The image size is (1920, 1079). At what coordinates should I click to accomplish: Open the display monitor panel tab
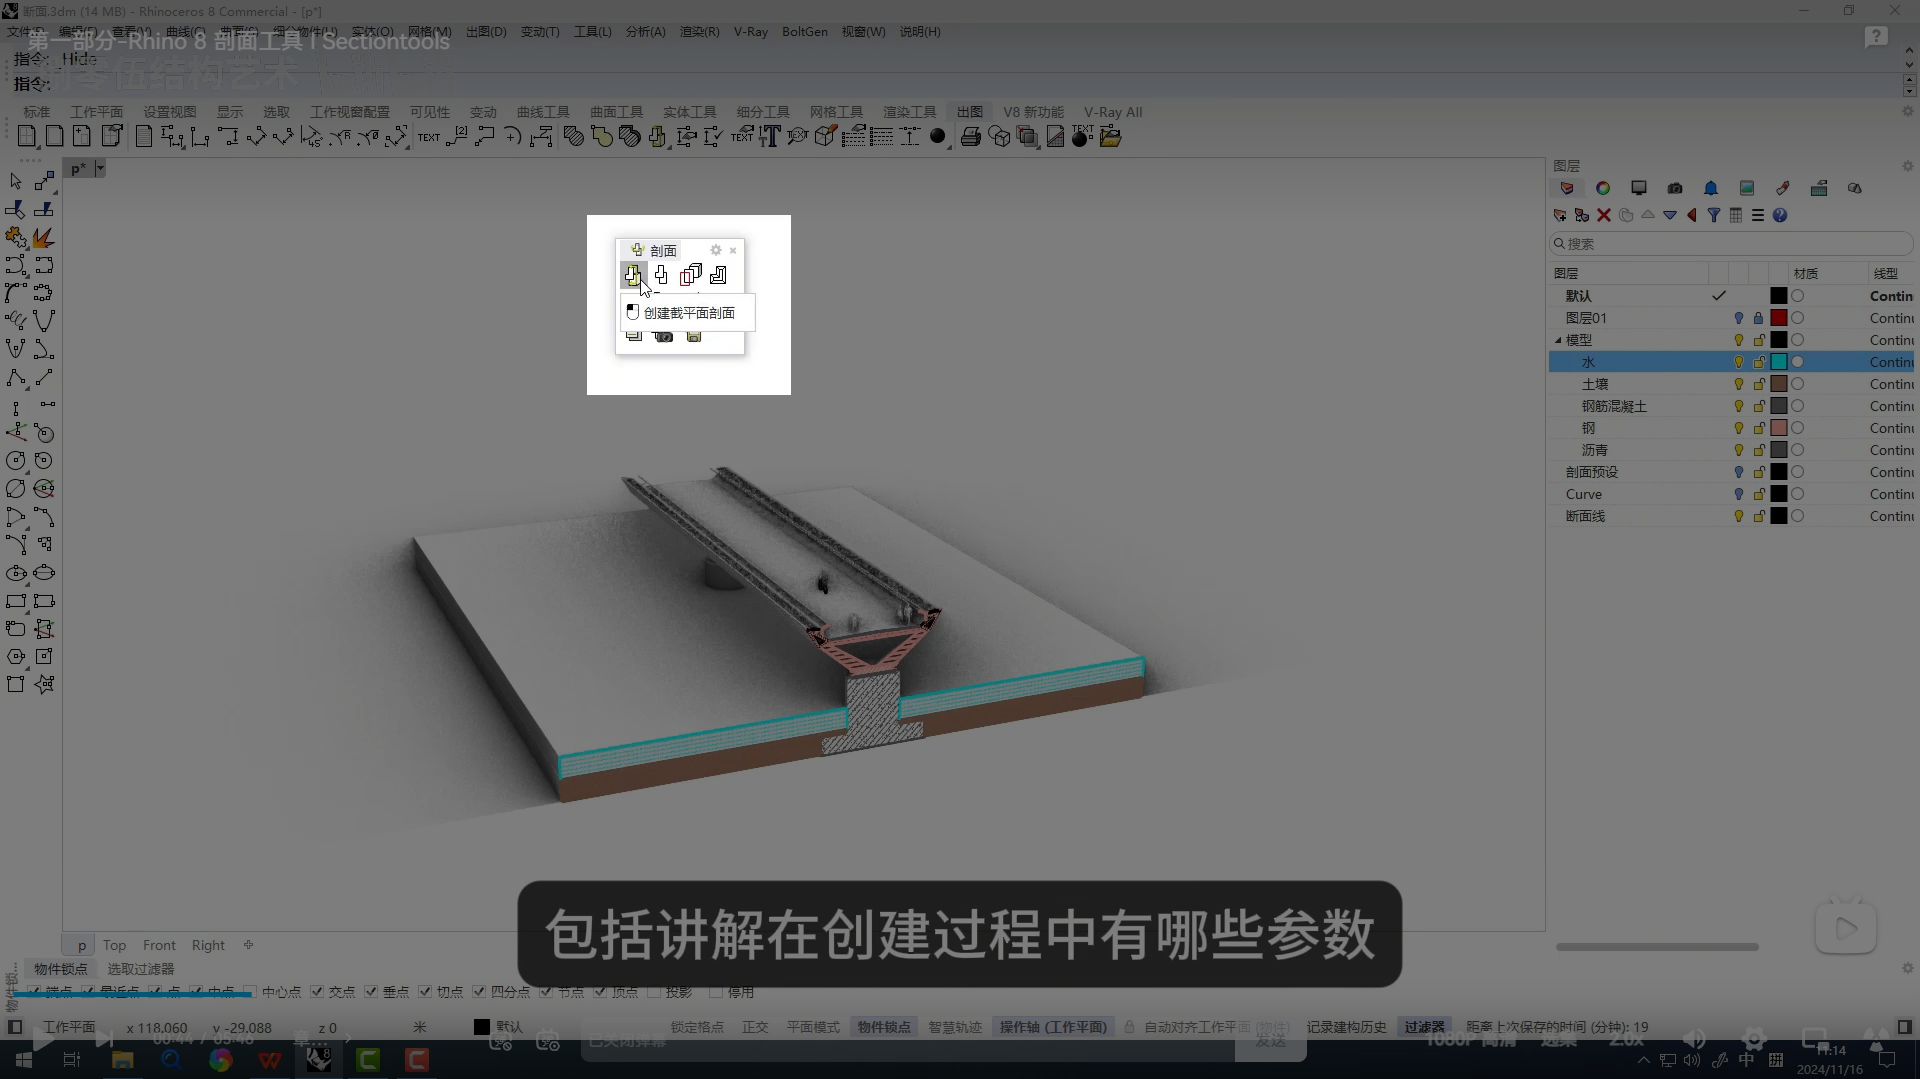coord(1639,188)
